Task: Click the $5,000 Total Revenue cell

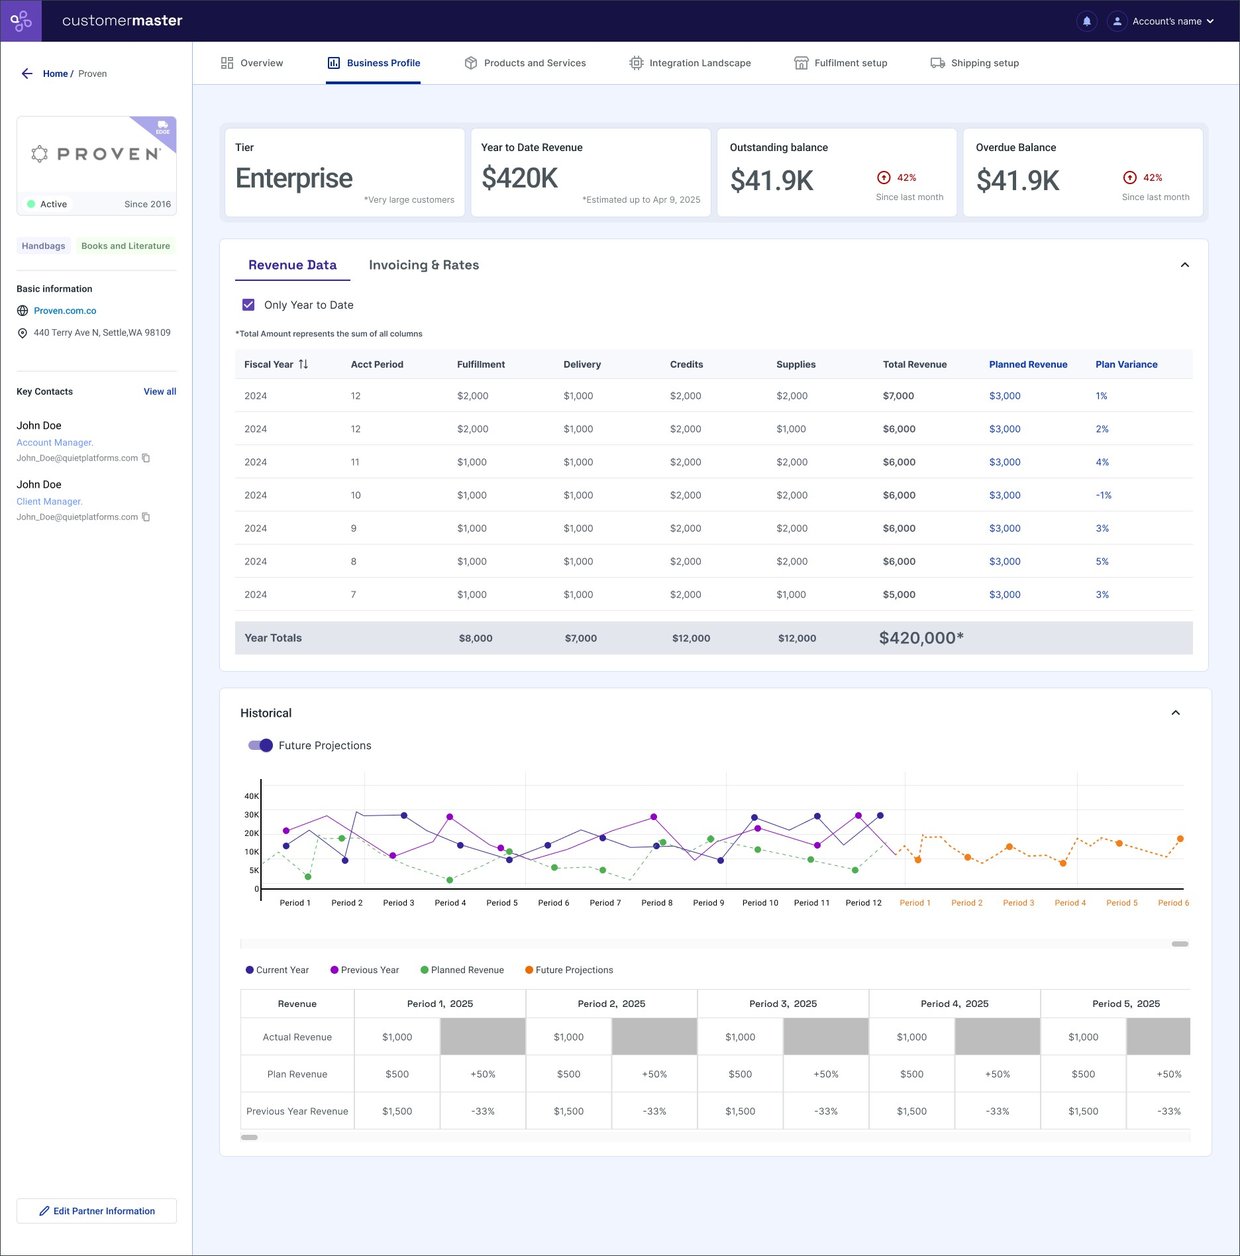Action: tap(899, 595)
